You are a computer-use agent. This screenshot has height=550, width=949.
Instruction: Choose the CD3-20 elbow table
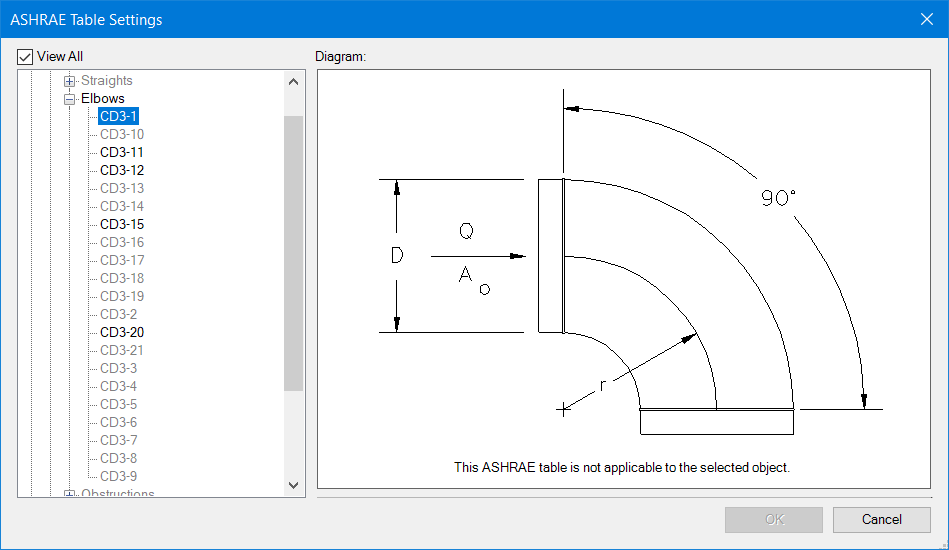point(122,332)
